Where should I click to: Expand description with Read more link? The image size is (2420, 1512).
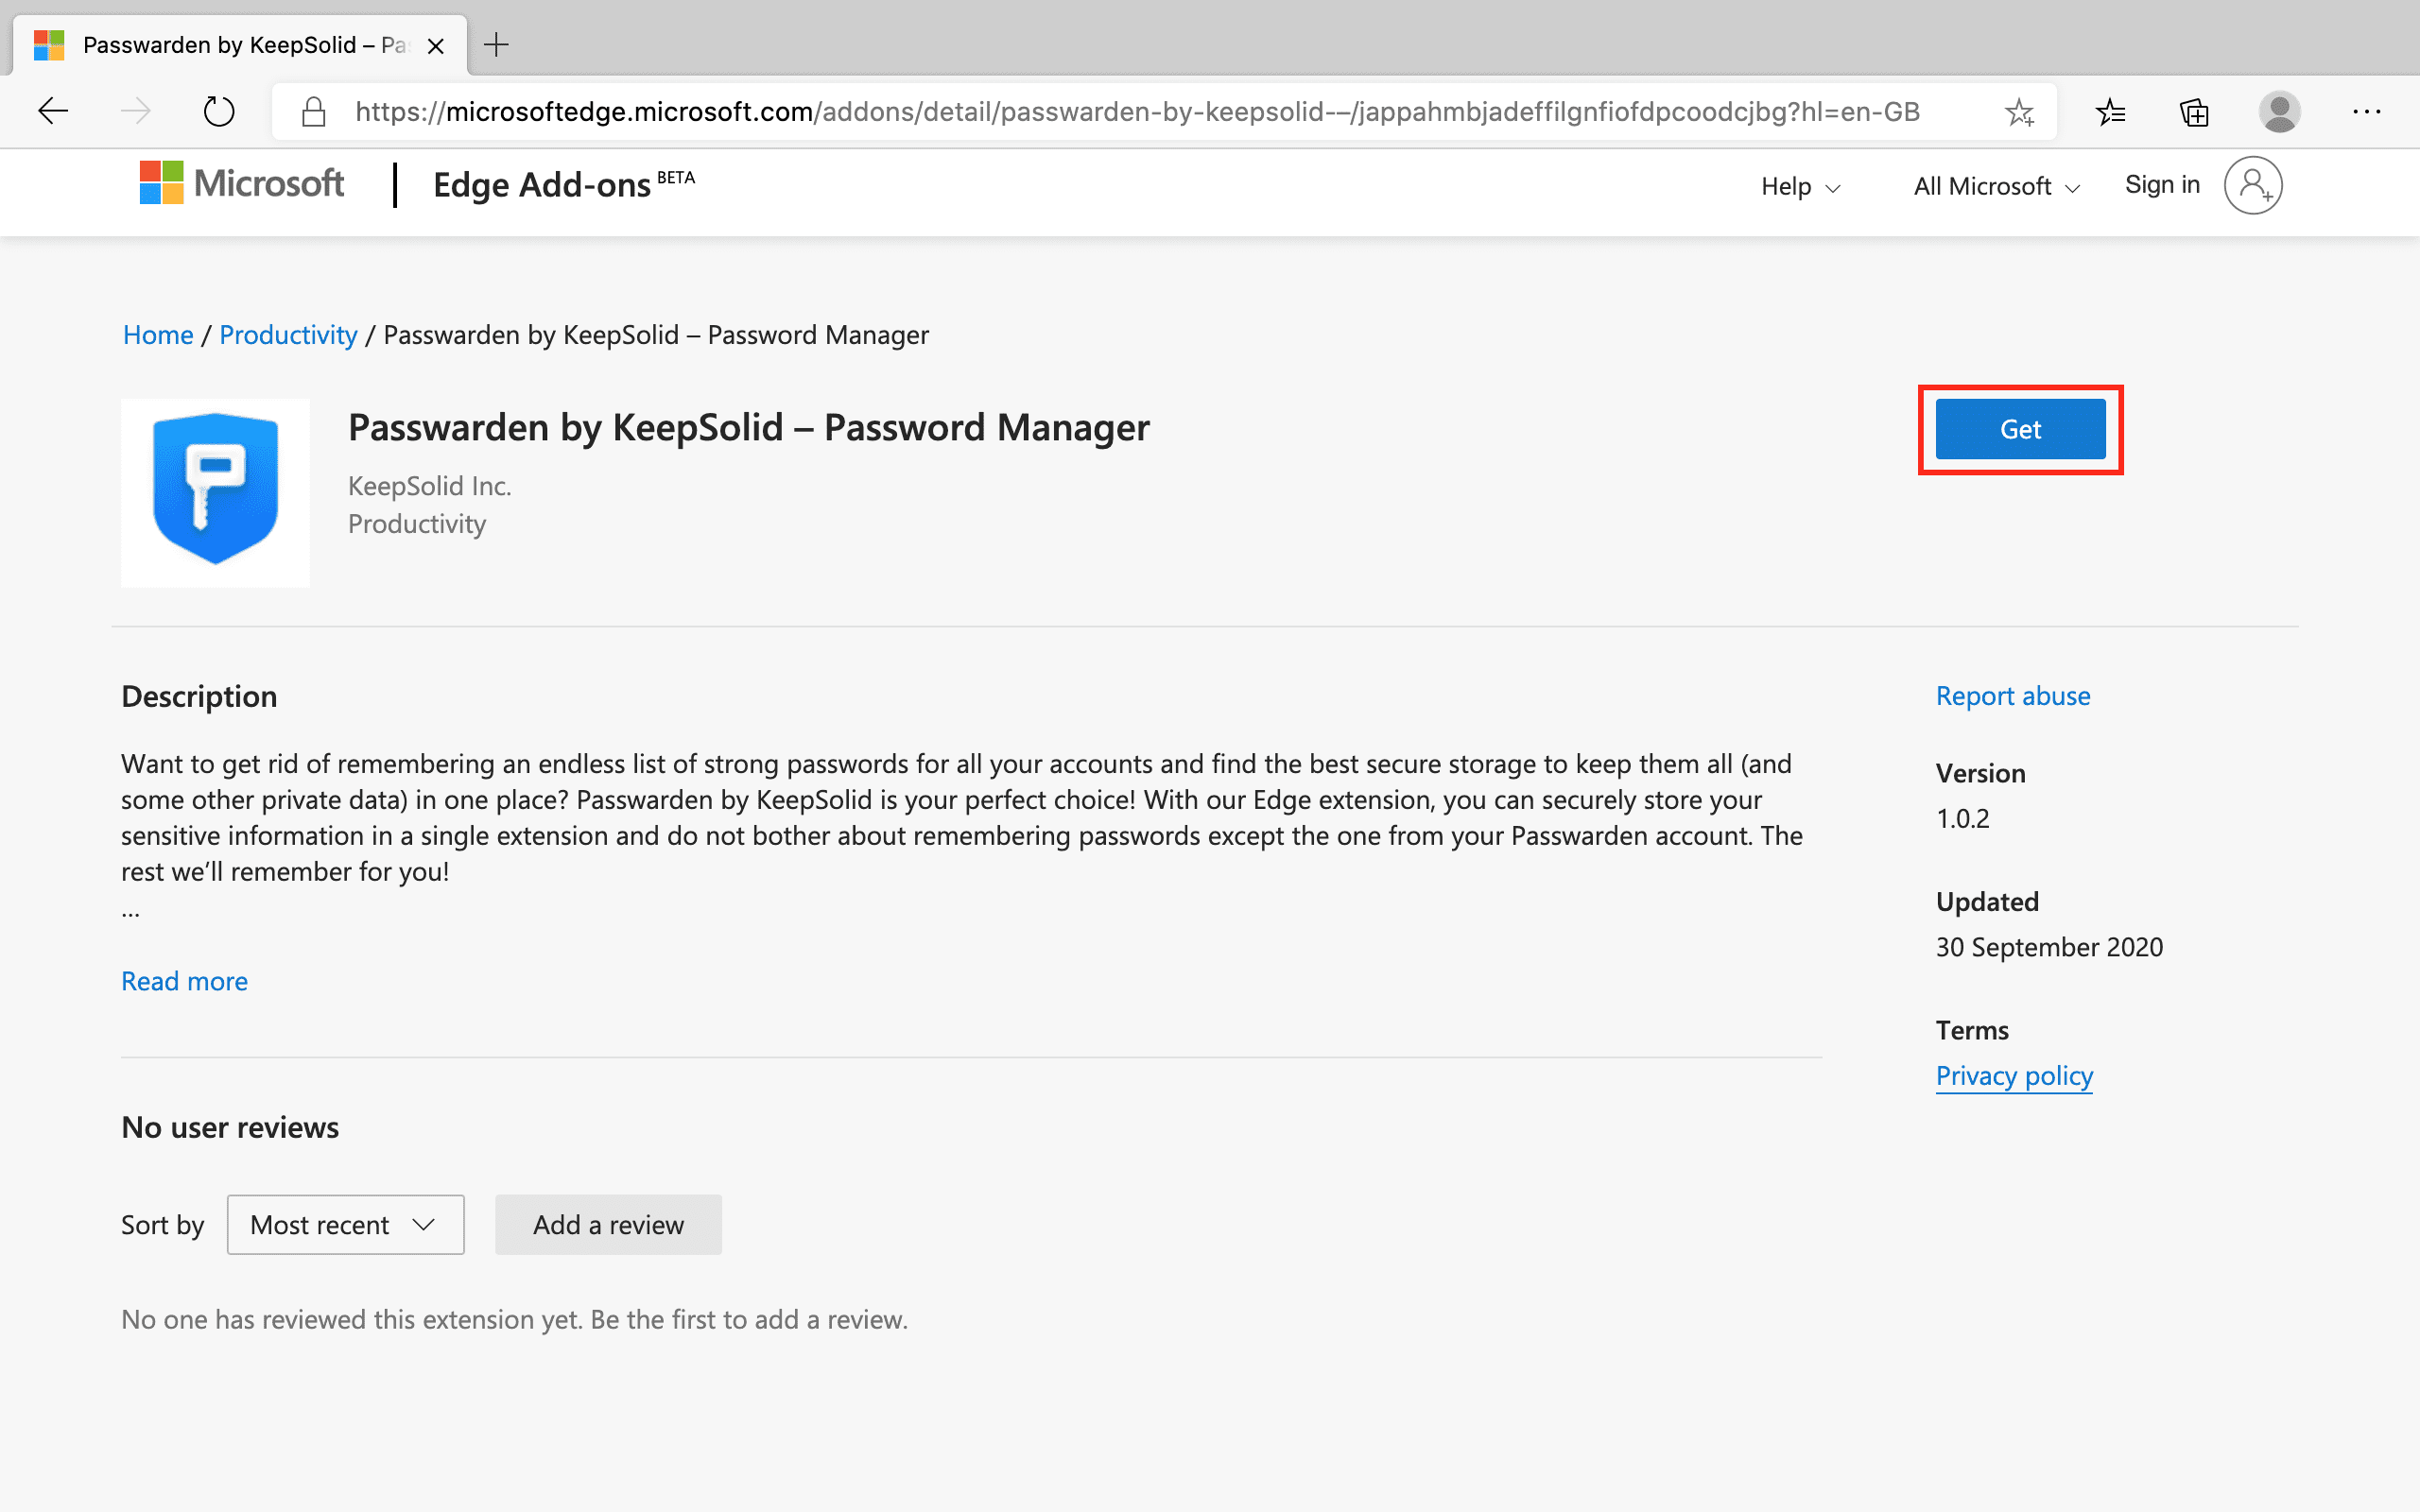point(184,981)
